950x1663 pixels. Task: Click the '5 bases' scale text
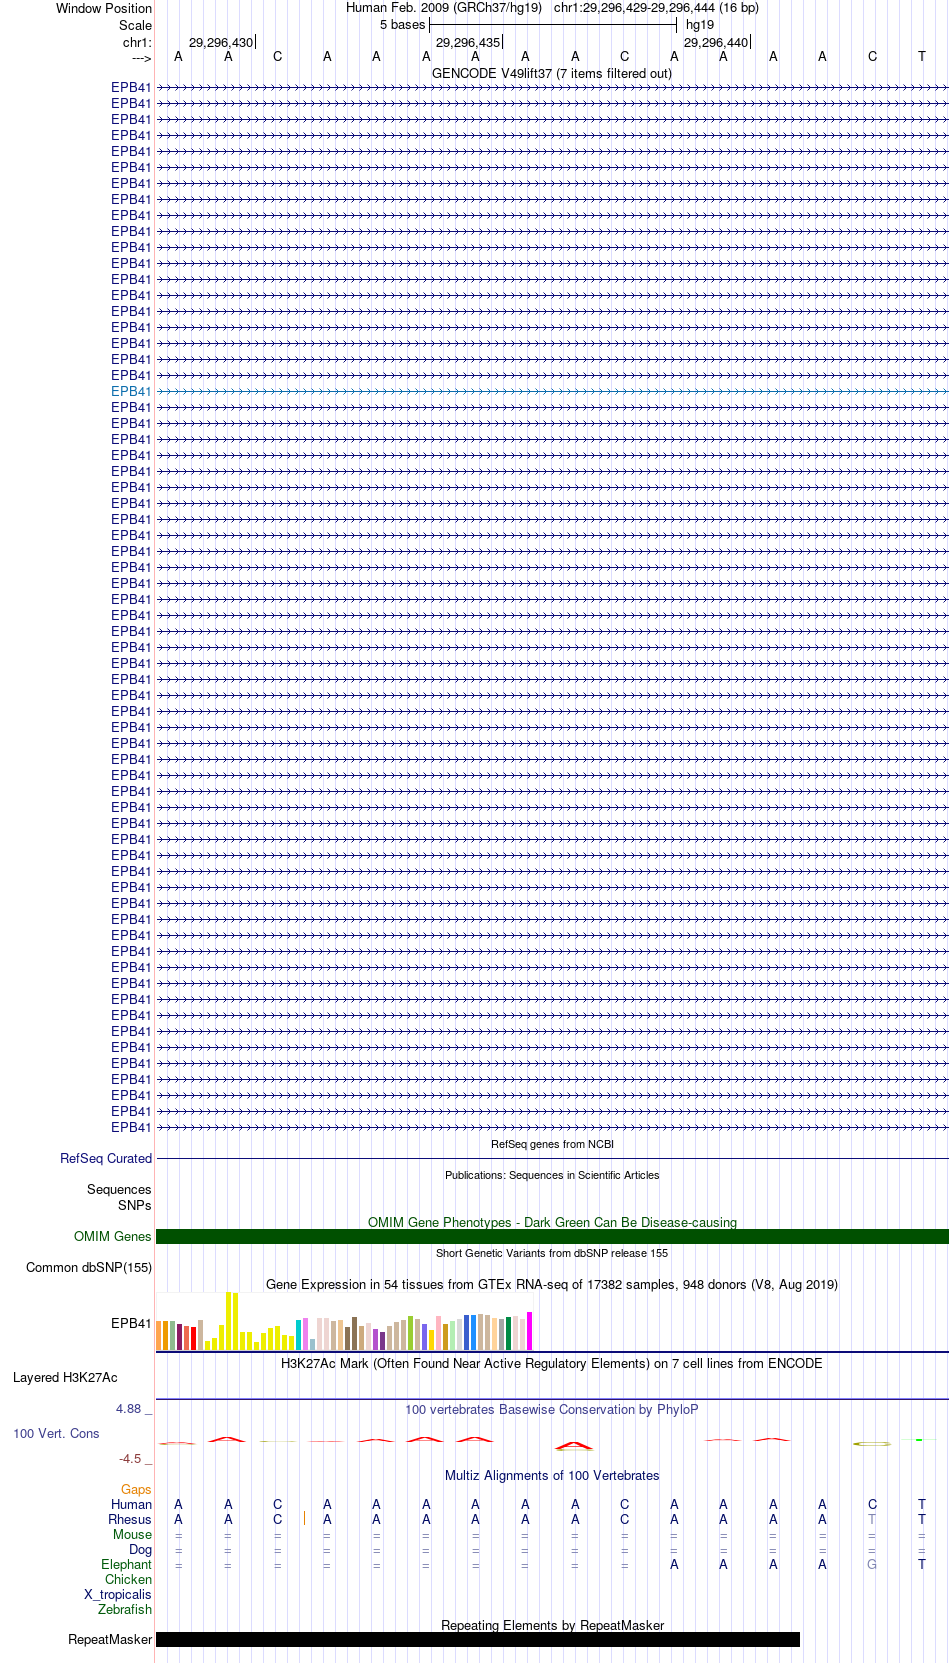tap(402, 25)
